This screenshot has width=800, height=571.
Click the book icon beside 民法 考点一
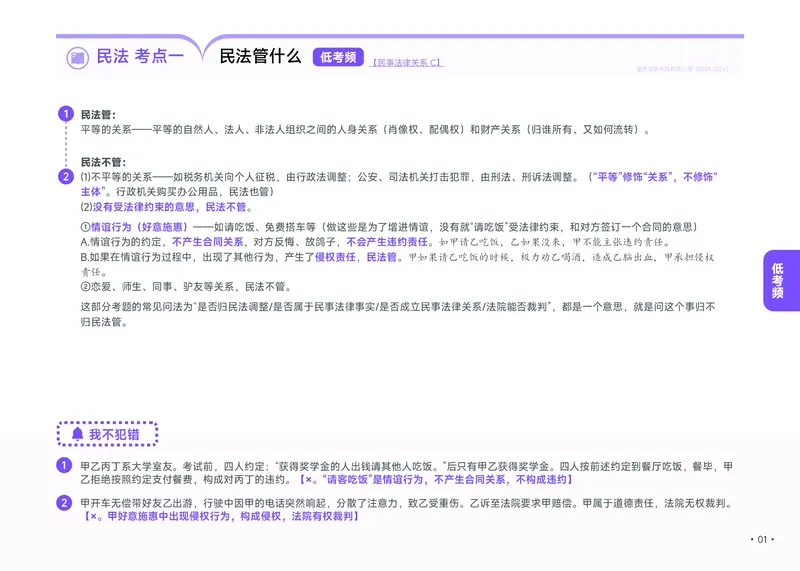[x=78, y=58]
